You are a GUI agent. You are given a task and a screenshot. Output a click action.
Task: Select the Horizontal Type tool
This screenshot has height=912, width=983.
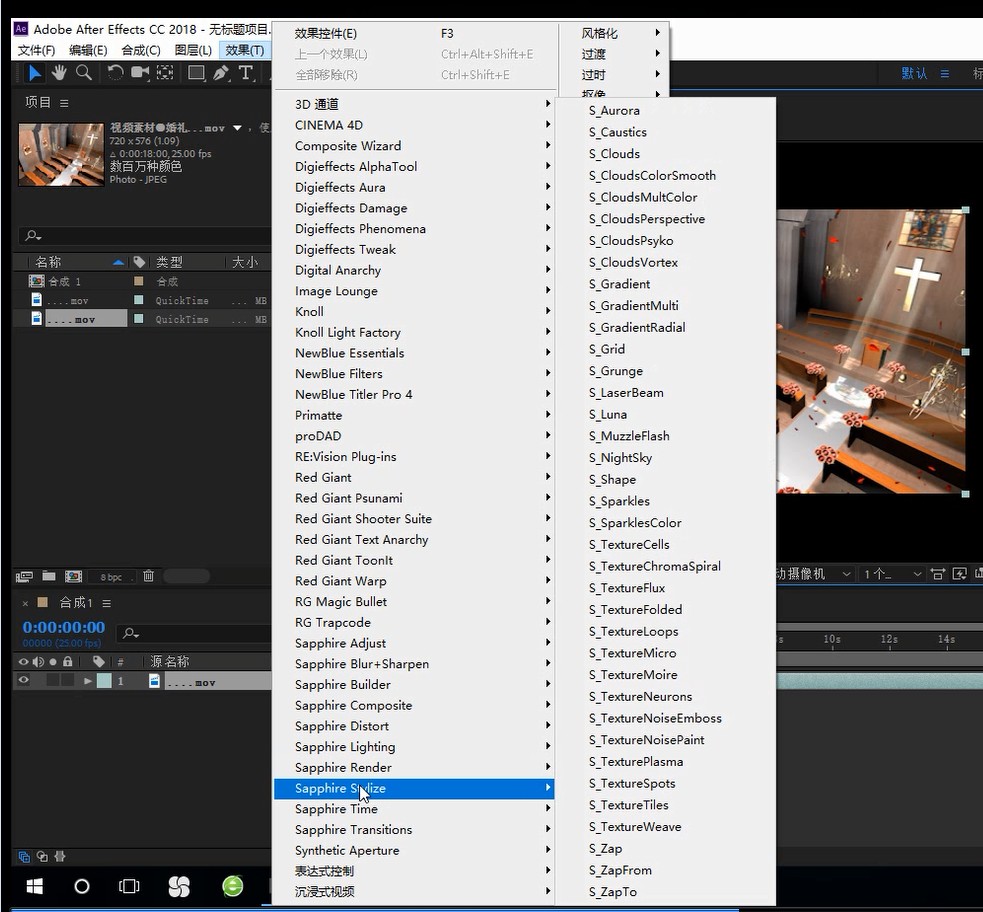[x=246, y=73]
